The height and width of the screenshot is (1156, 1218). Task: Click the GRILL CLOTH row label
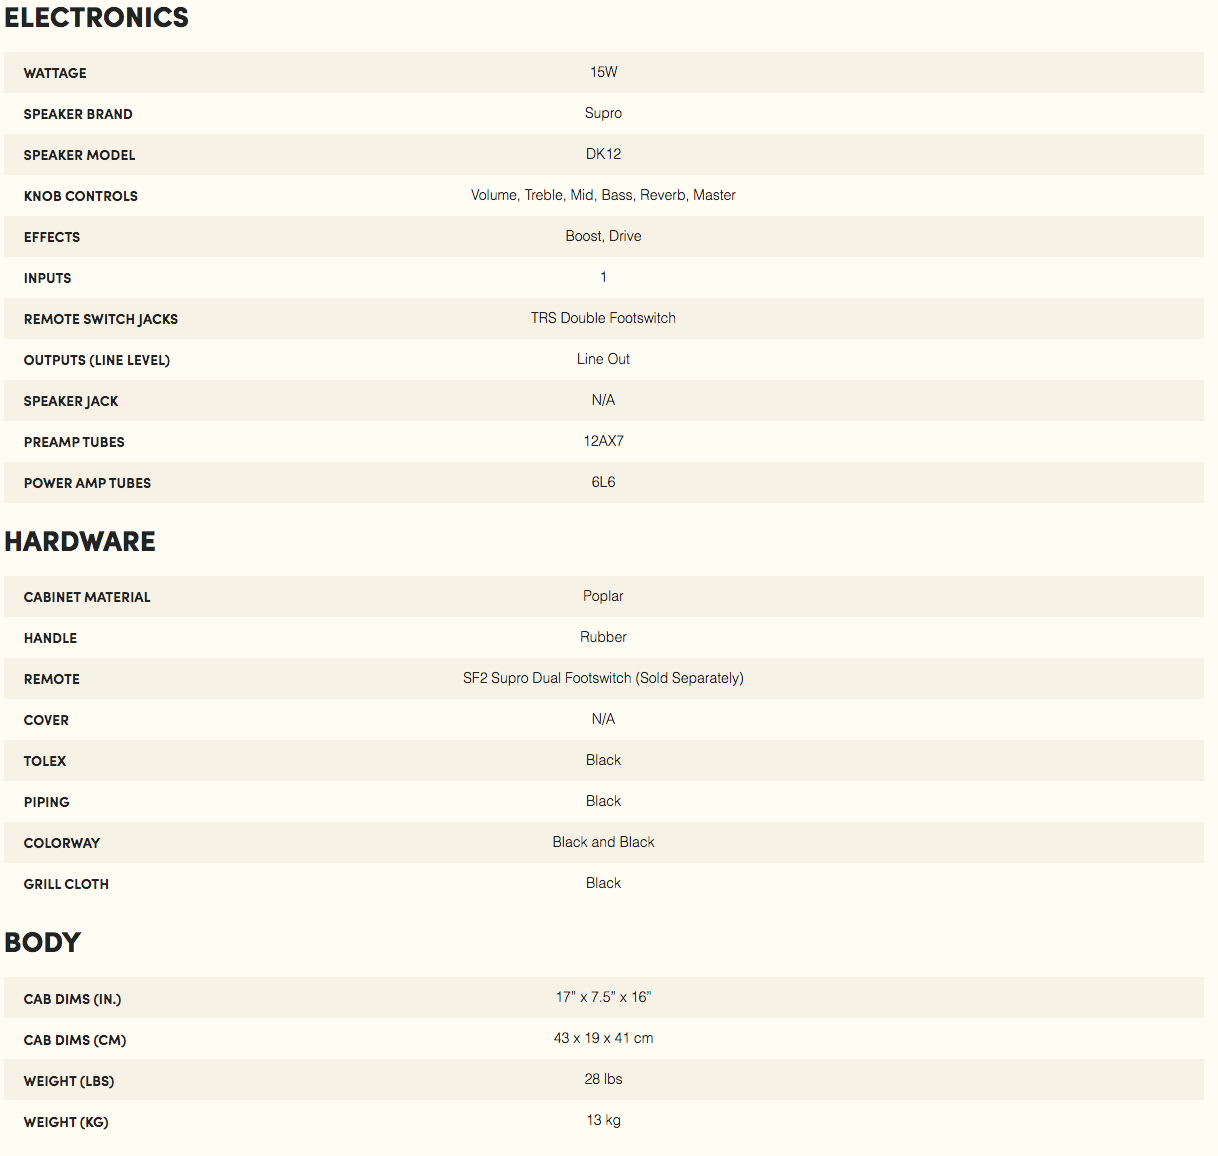tap(66, 884)
